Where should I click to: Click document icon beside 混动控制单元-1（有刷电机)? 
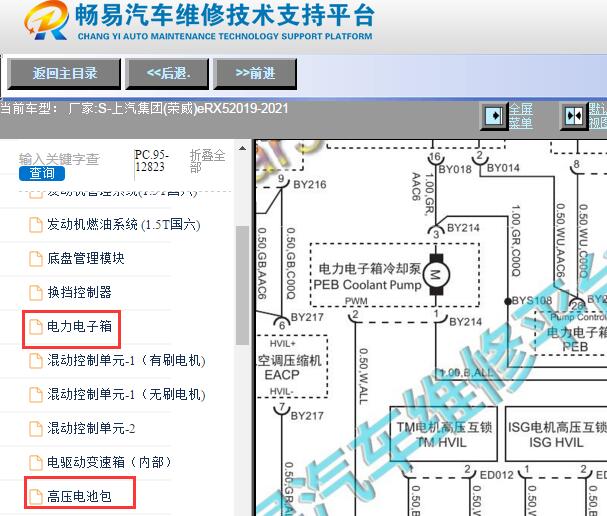[x=36, y=361]
